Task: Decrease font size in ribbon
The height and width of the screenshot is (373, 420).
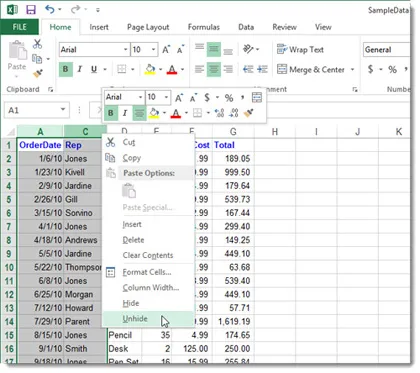Action: click(x=180, y=50)
